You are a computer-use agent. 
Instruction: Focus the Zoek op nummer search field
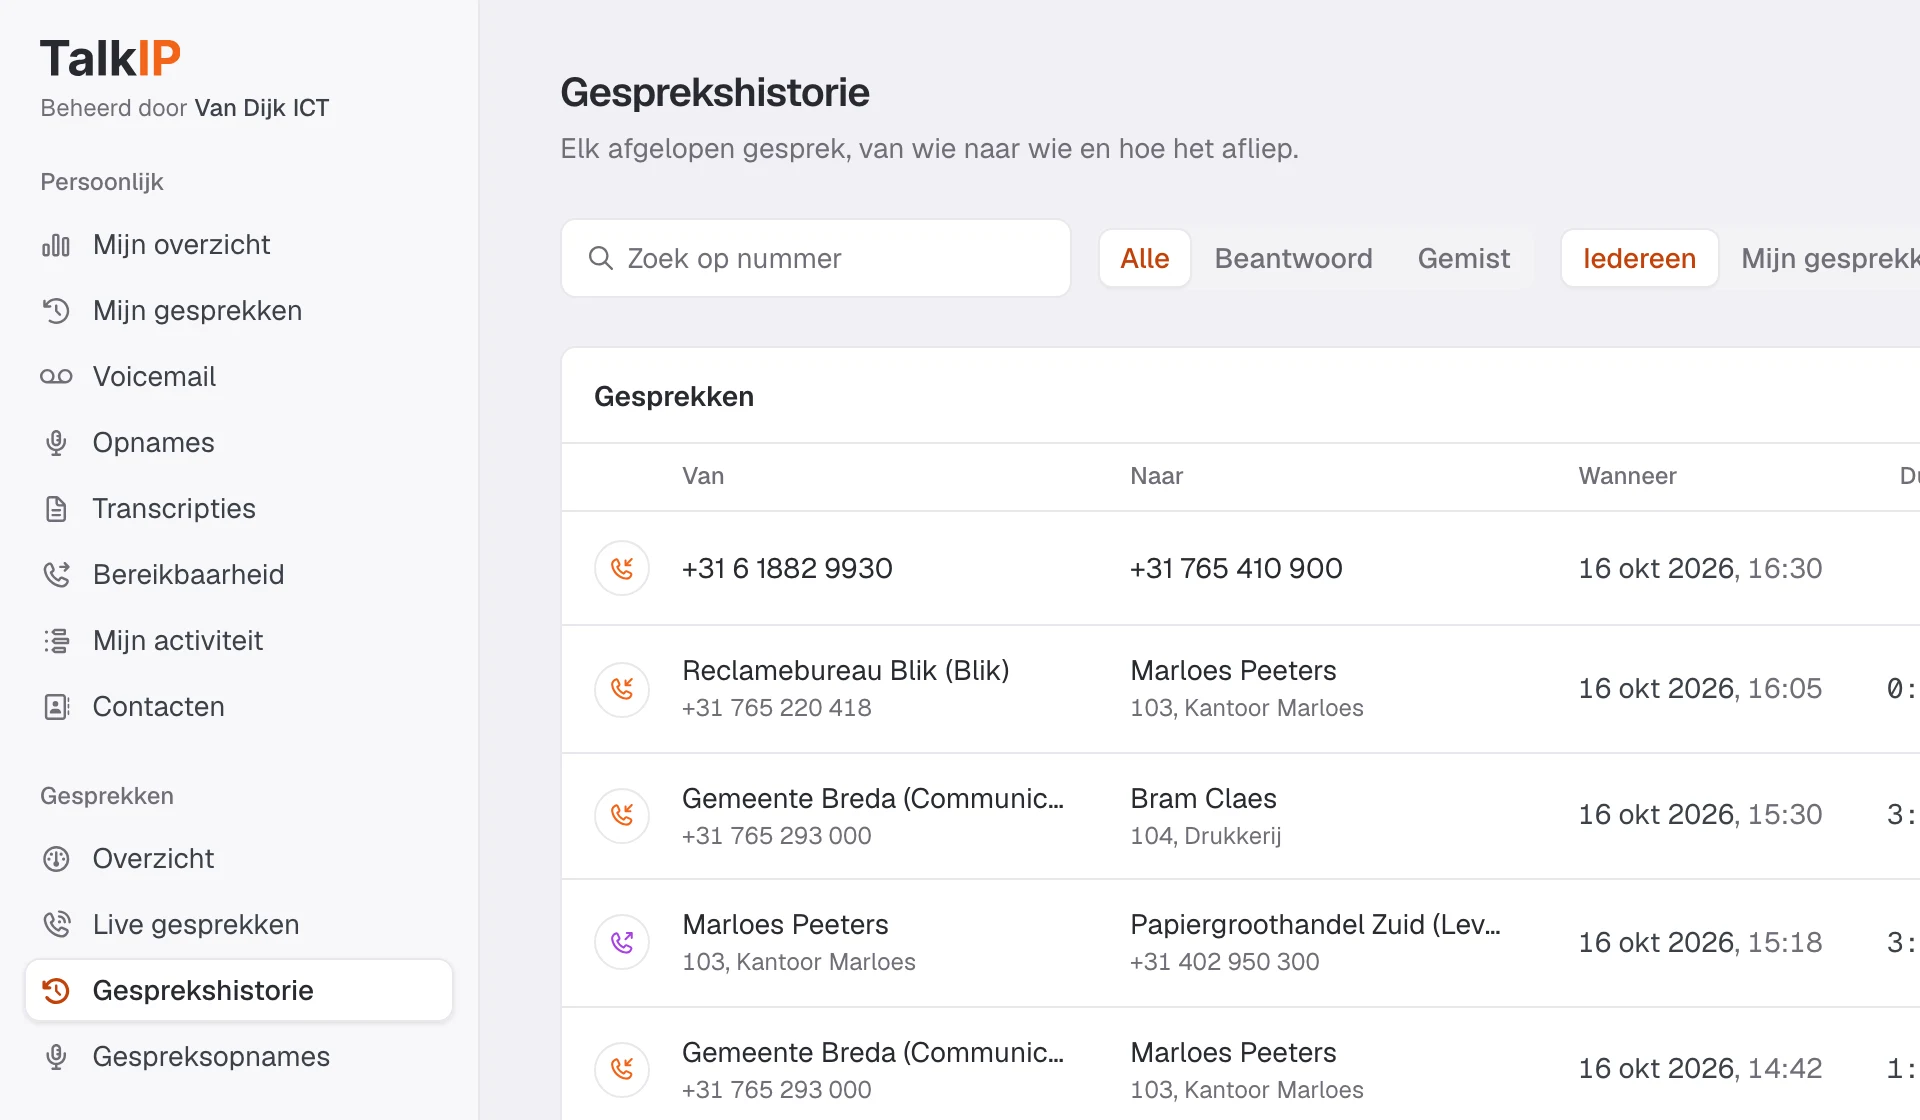(815, 258)
